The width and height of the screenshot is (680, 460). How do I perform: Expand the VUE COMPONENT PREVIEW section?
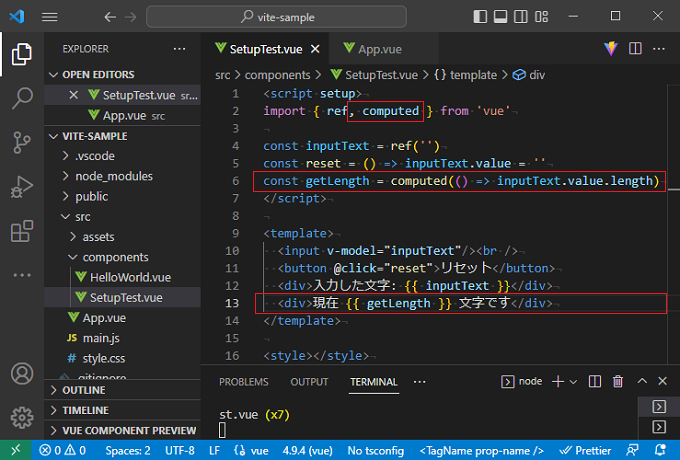pos(122,431)
